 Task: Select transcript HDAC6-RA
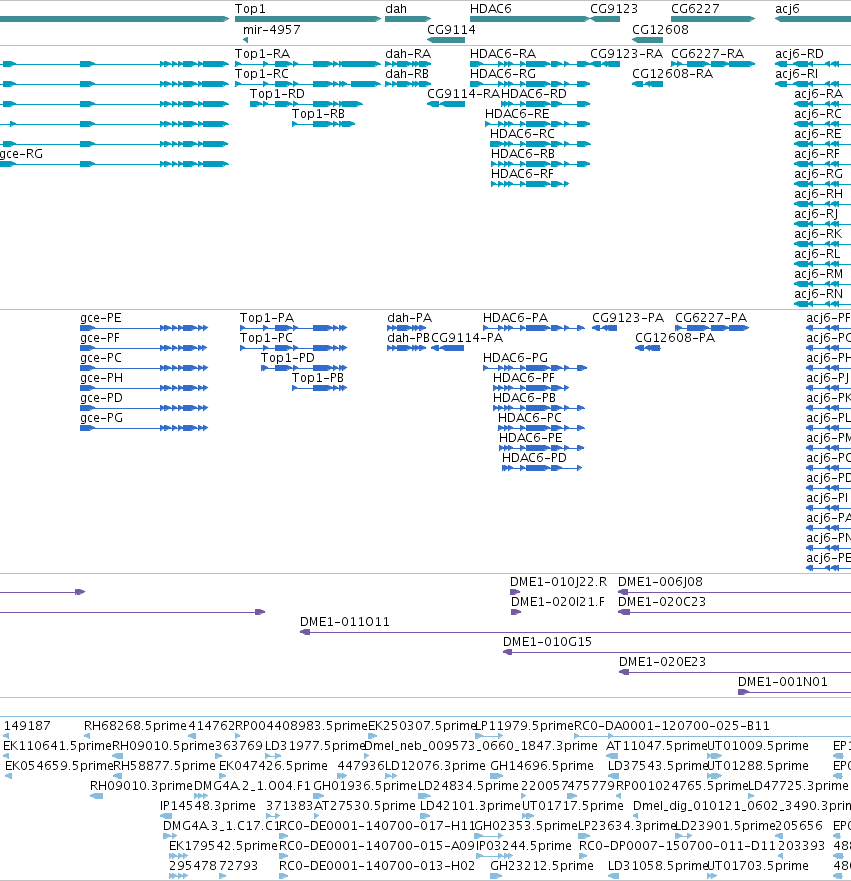click(529, 64)
